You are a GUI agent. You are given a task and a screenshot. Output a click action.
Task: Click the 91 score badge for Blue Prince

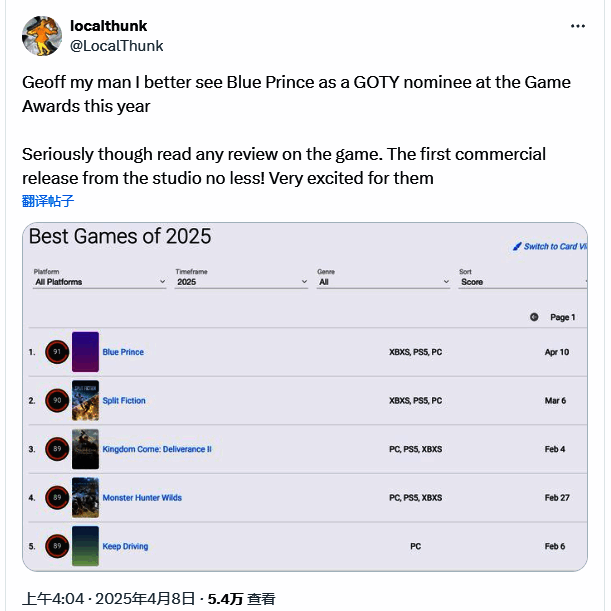click(x=57, y=352)
